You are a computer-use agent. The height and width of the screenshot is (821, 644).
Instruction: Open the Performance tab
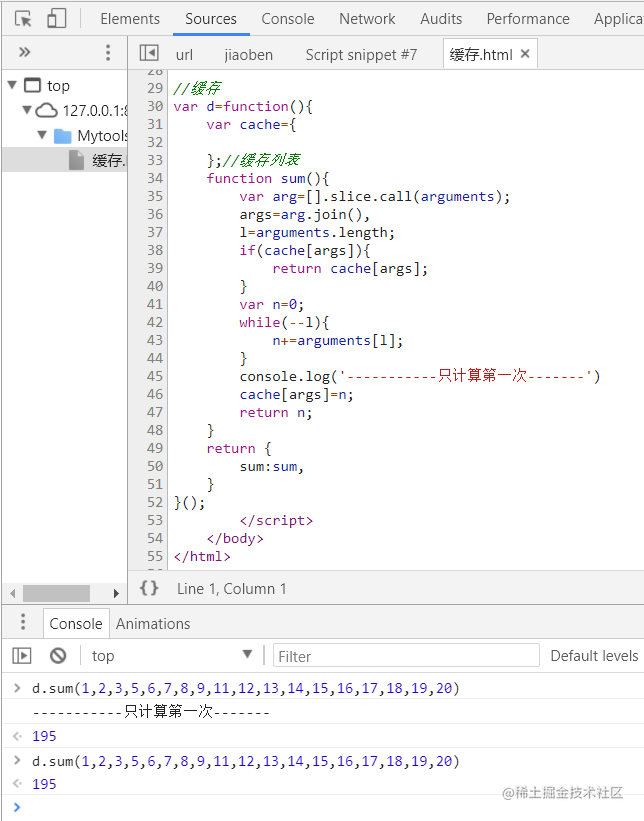pyautogui.click(x=528, y=19)
